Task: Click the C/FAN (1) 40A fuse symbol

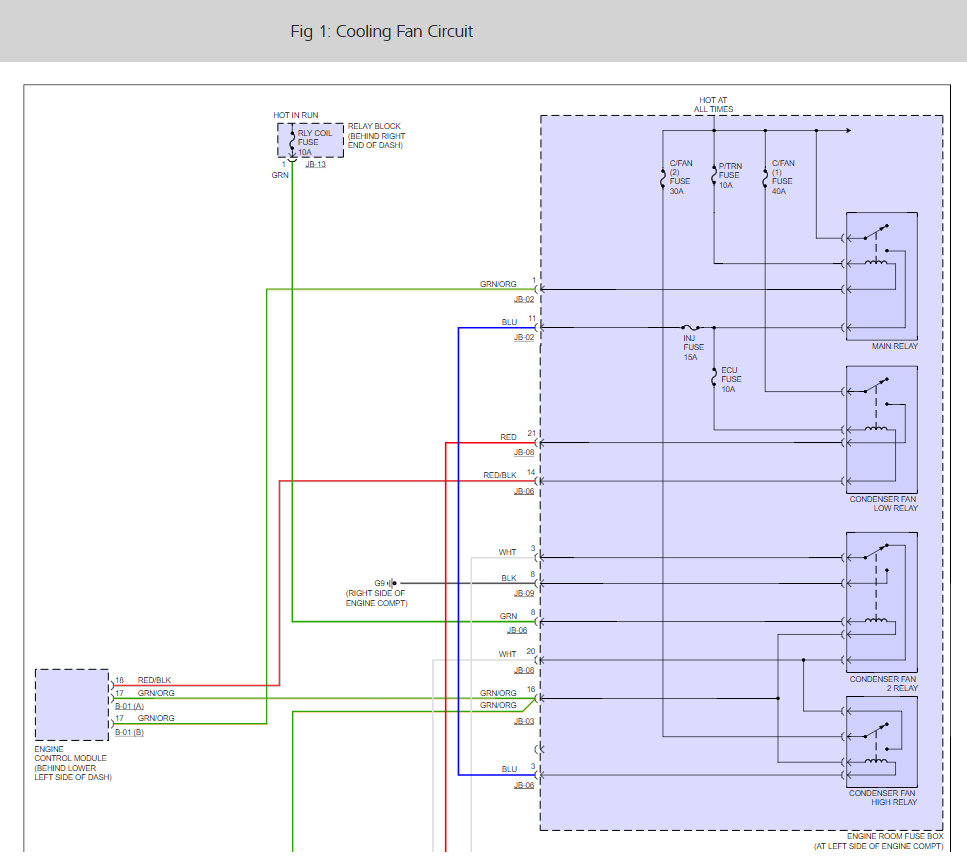Action: click(x=765, y=178)
